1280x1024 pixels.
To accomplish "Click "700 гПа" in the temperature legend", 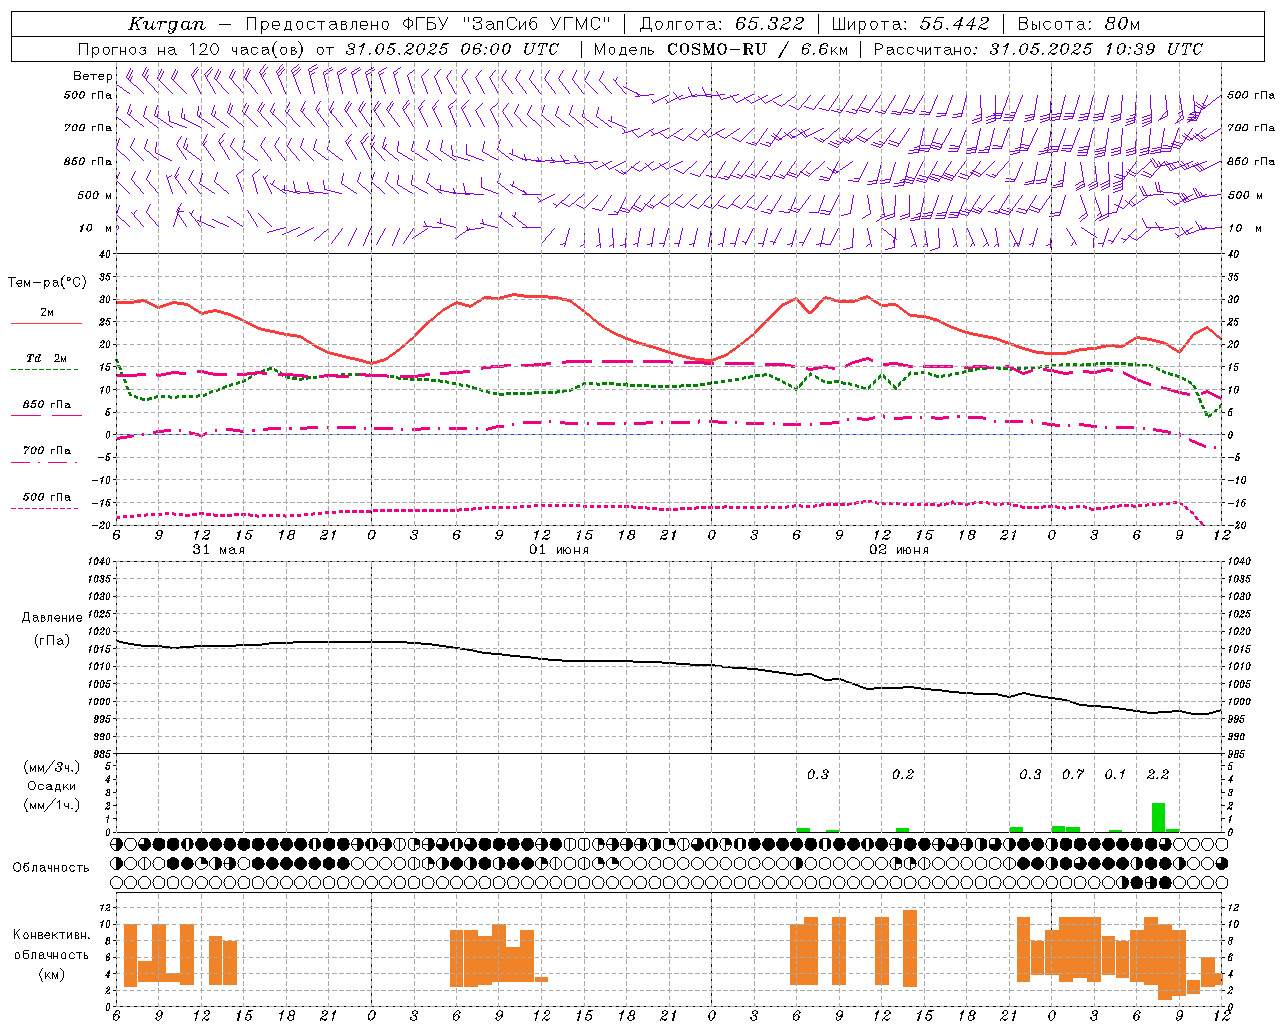I will tap(47, 450).
